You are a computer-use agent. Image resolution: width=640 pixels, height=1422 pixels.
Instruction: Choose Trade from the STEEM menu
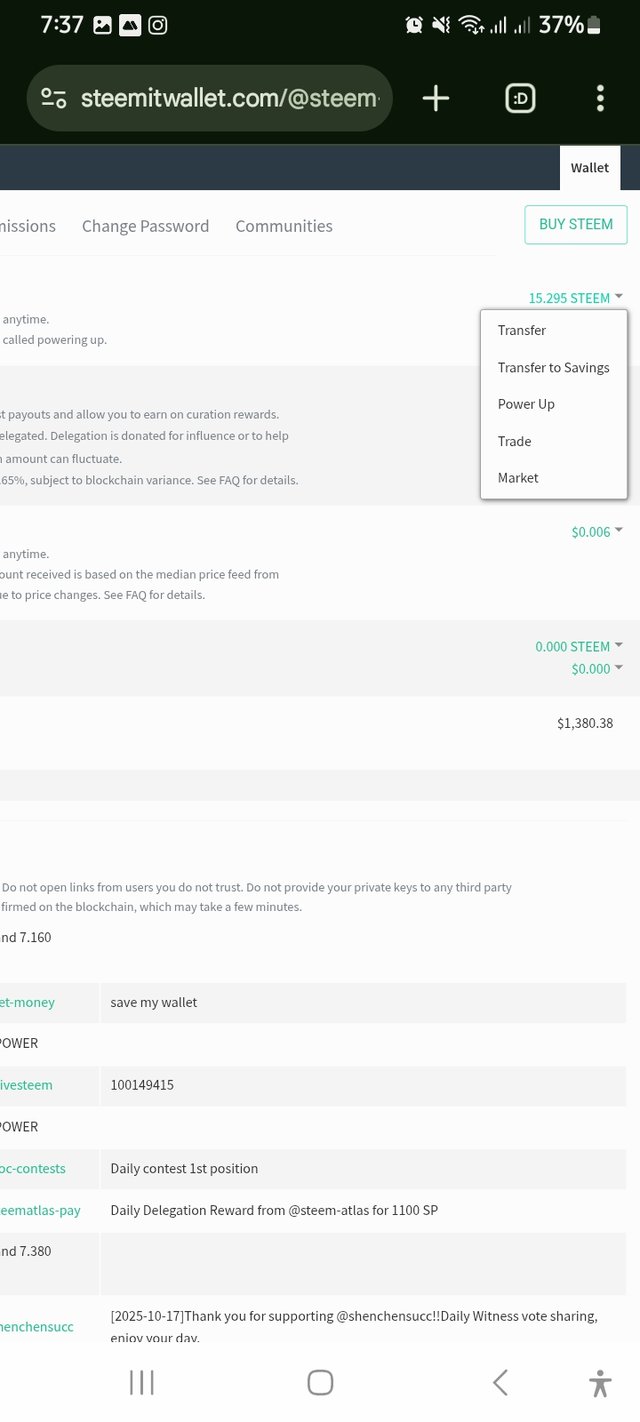coord(514,441)
